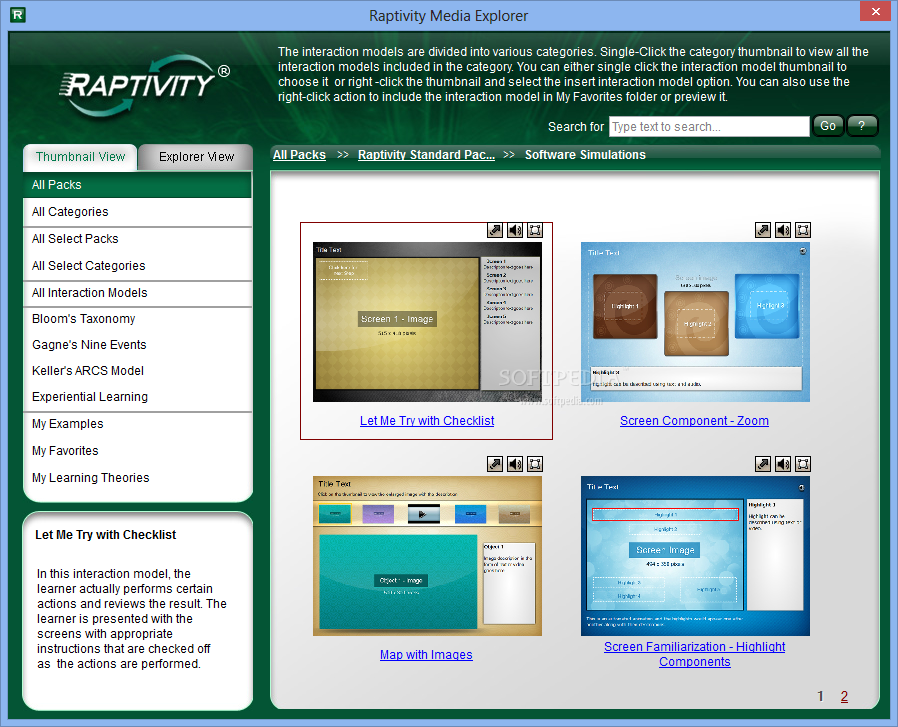Screen dimensions: 898x727
Task: Click Software Simulations breadcrumb text
Action: click(x=585, y=155)
